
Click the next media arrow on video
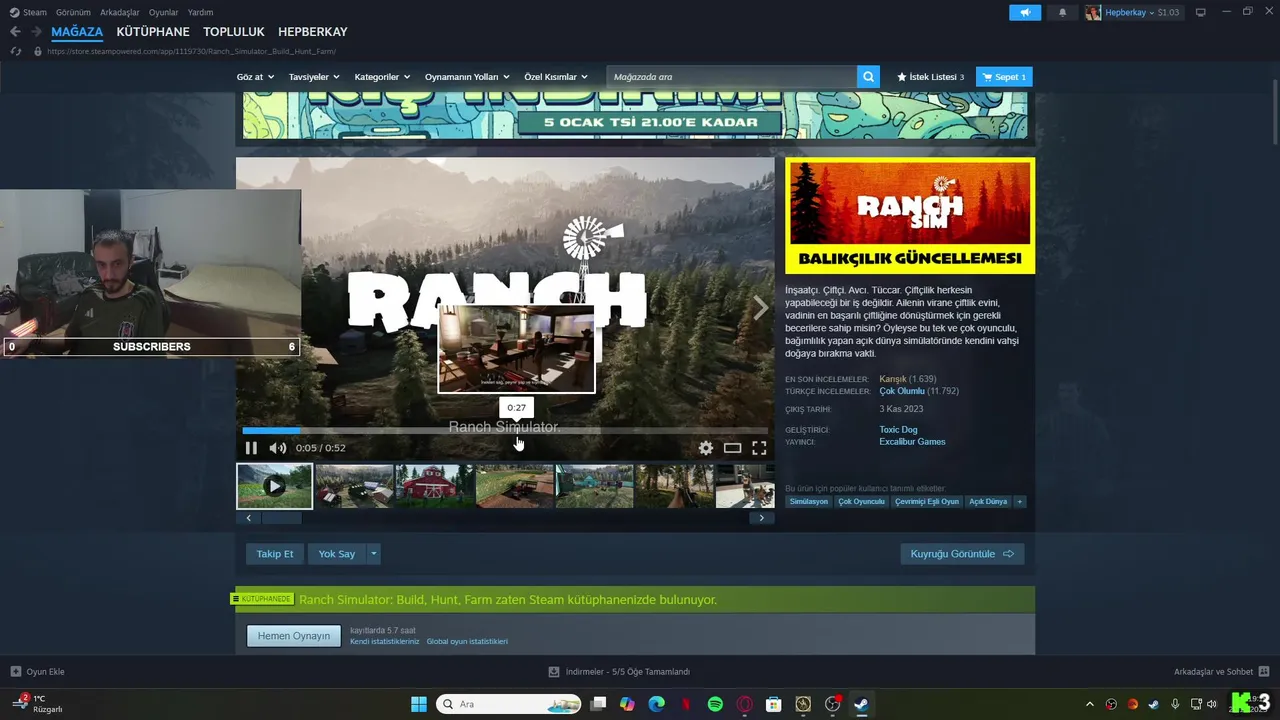point(761,308)
